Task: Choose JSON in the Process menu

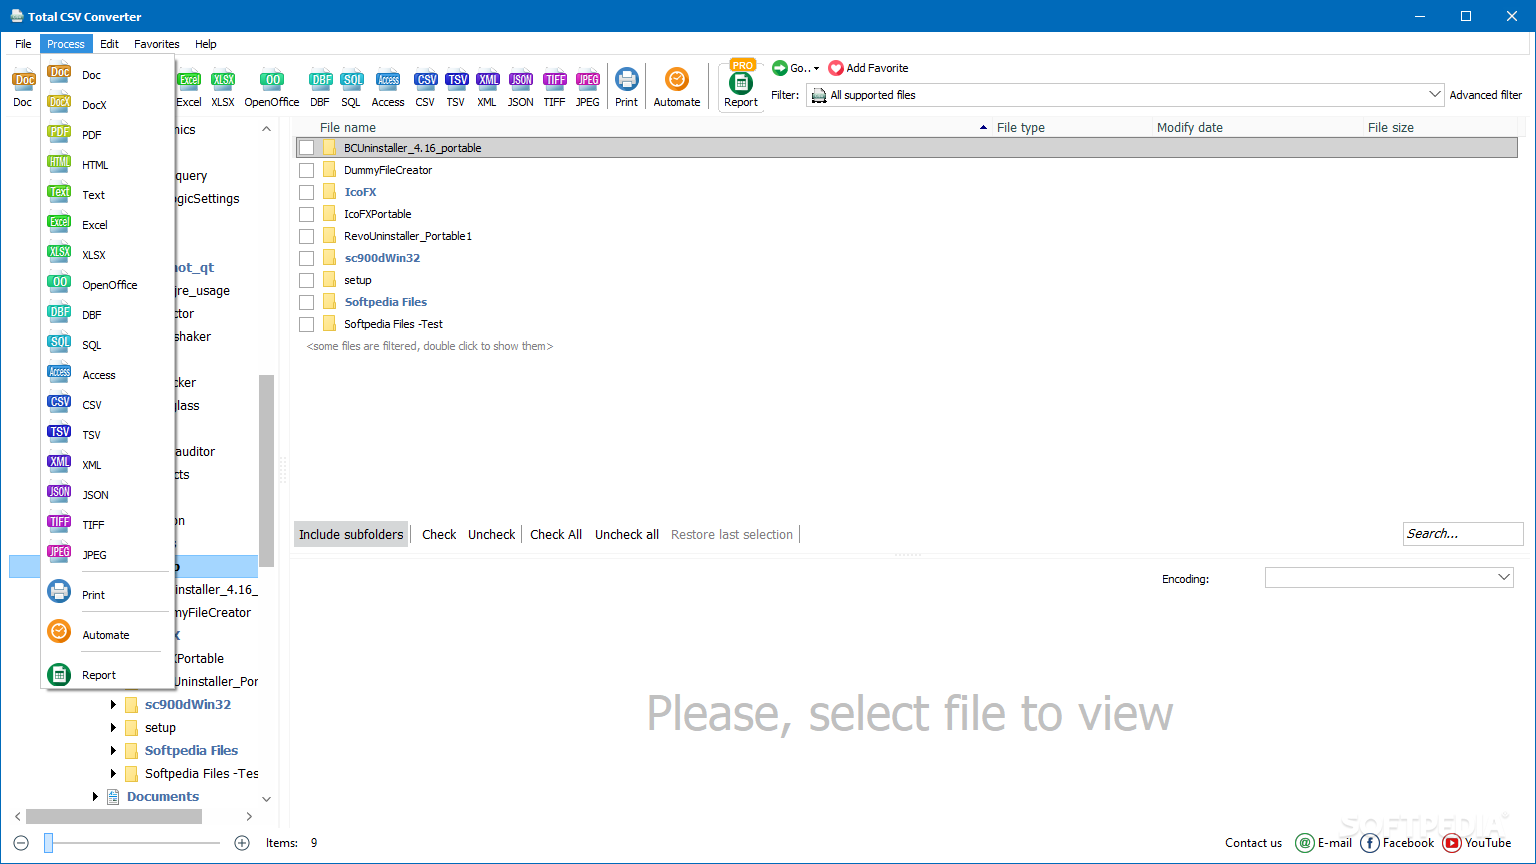Action: click(108, 495)
